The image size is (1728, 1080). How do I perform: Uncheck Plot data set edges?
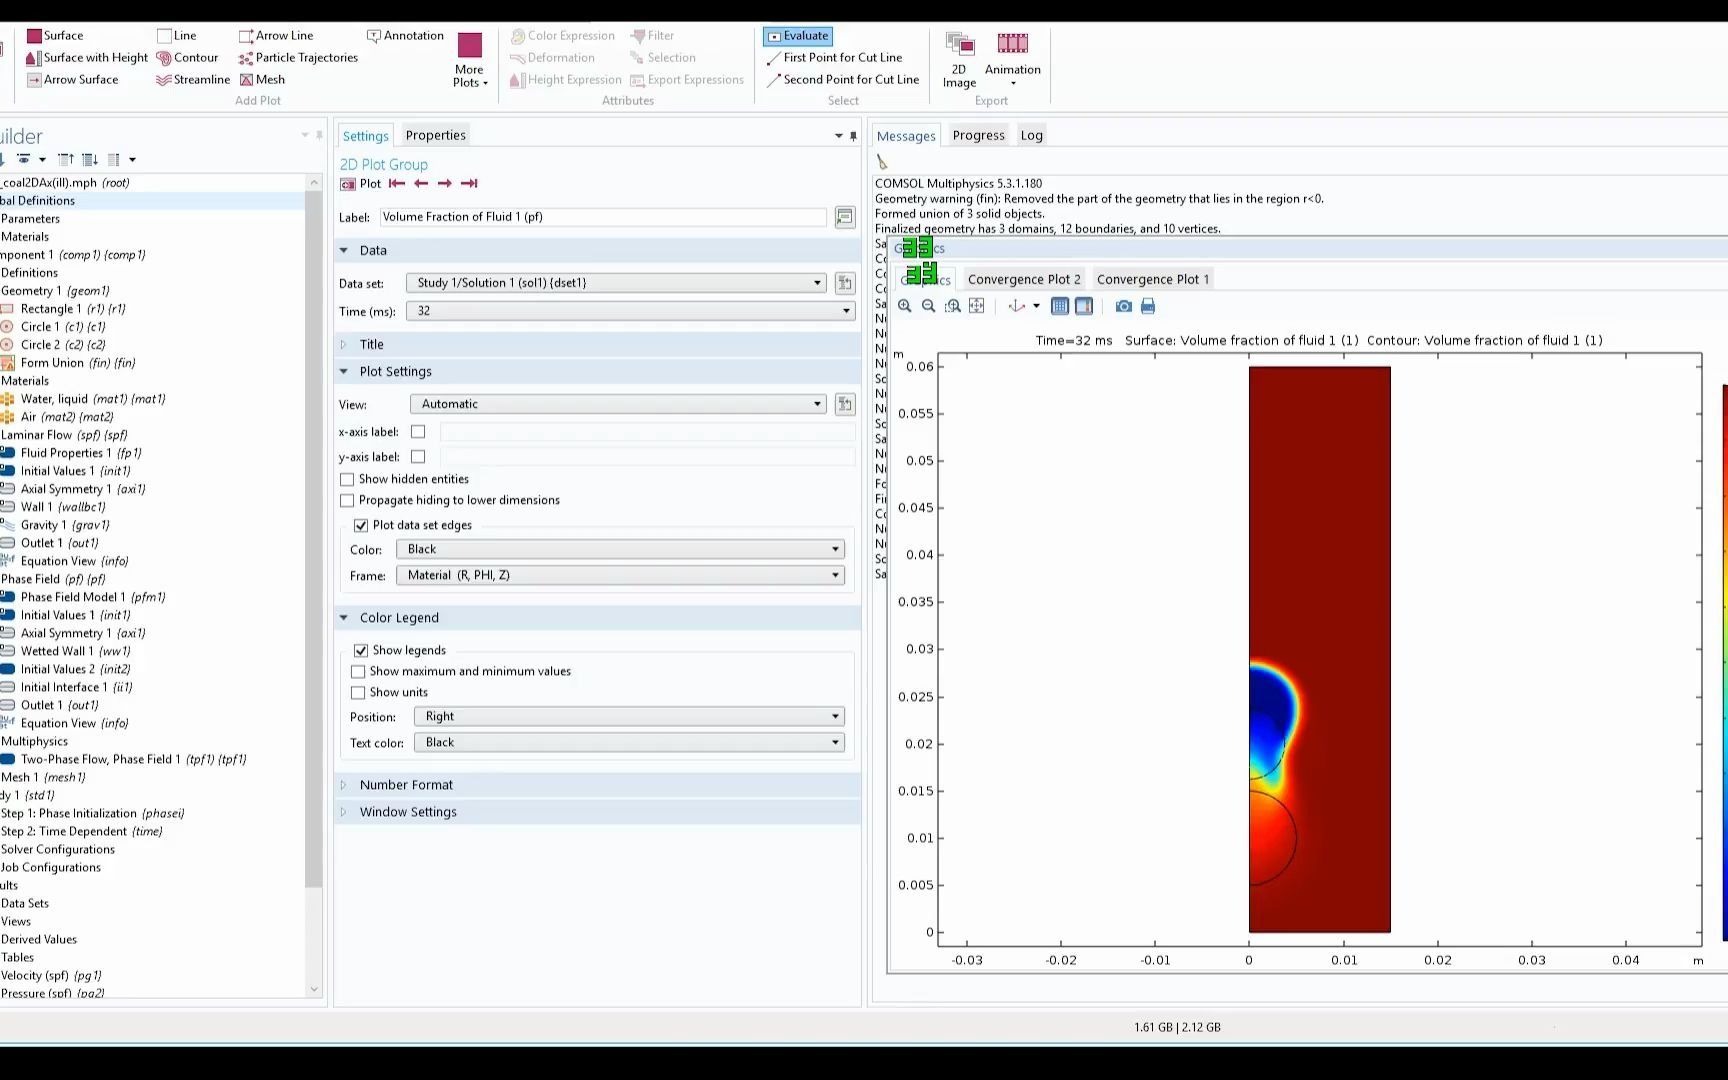[x=360, y=525]
